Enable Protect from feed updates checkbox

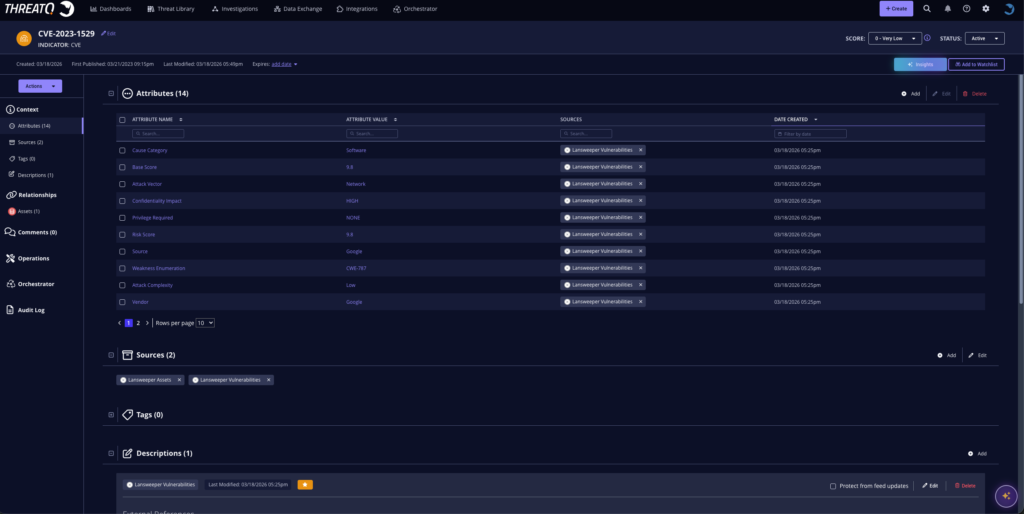pyautogui.click(x=833, y=486)
